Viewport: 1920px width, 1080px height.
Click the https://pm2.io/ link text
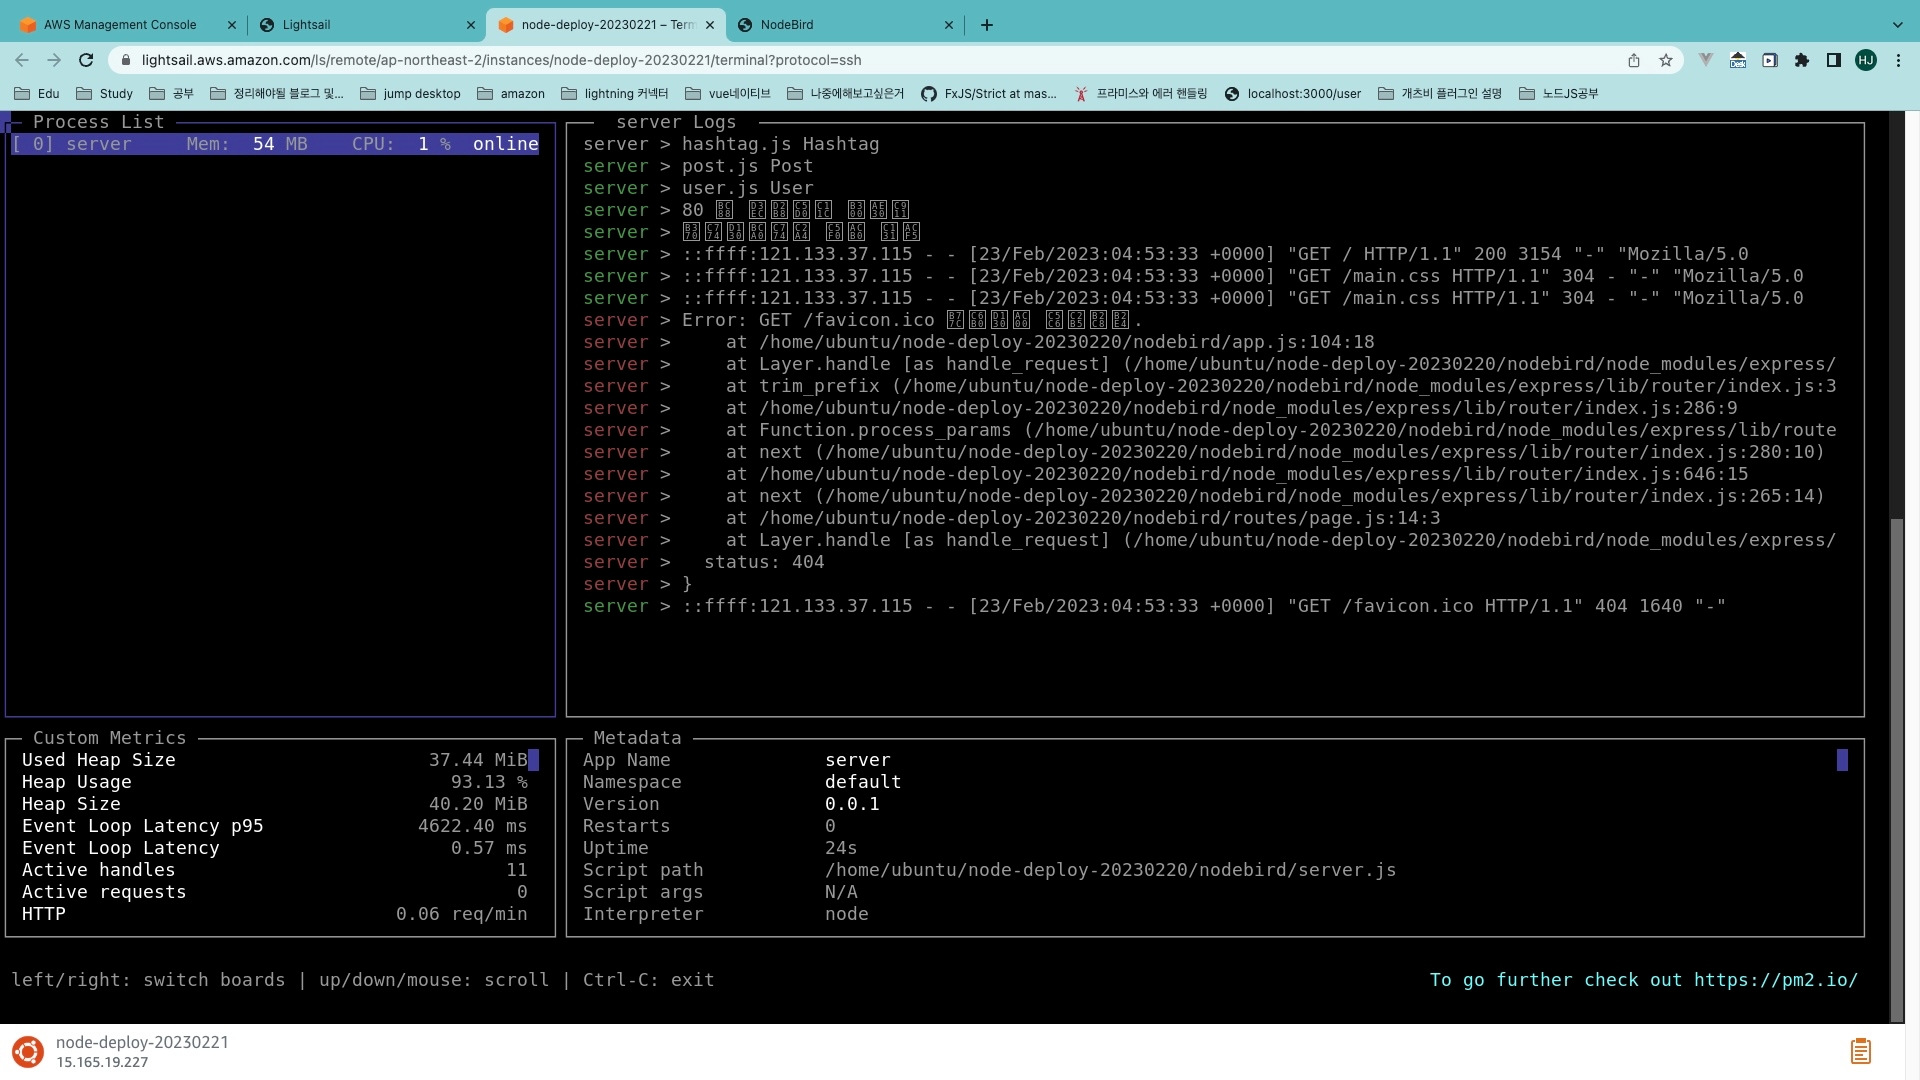1775,980
